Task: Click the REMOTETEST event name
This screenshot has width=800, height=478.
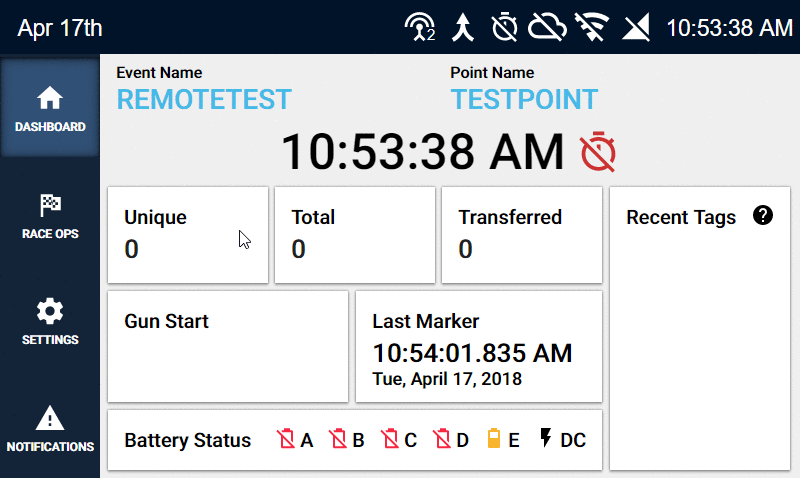Action: pos(204,99)
